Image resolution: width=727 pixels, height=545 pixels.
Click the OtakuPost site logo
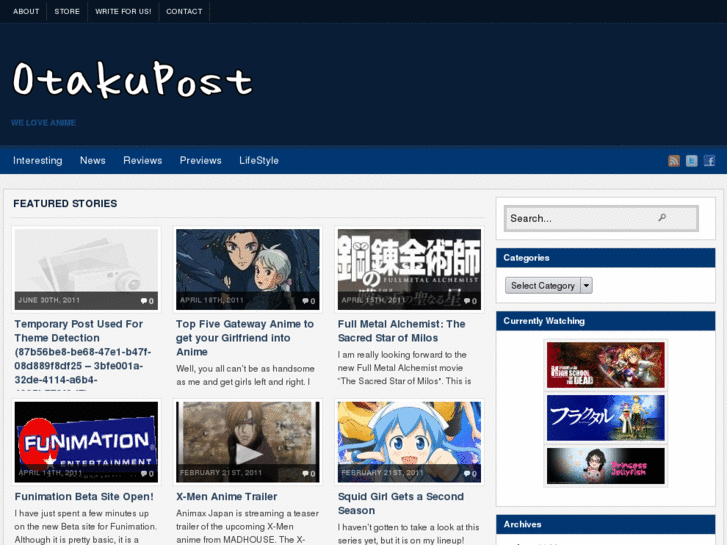point(133,80)
